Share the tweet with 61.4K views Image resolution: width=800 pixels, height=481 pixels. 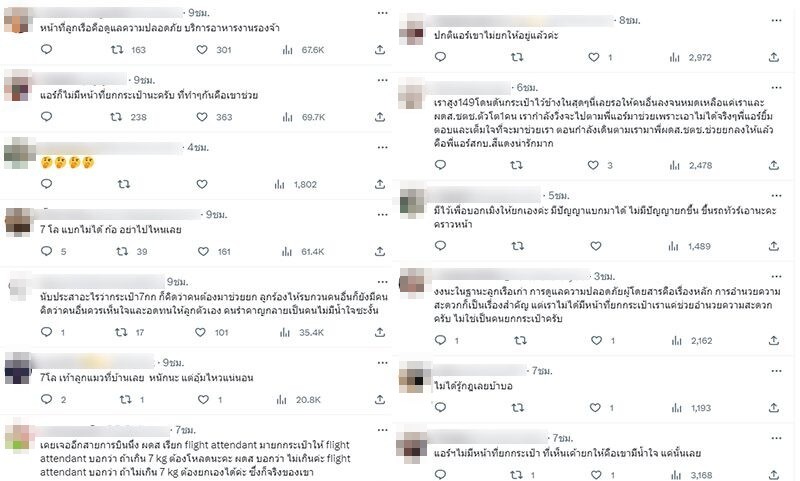(x=380, y=251)
